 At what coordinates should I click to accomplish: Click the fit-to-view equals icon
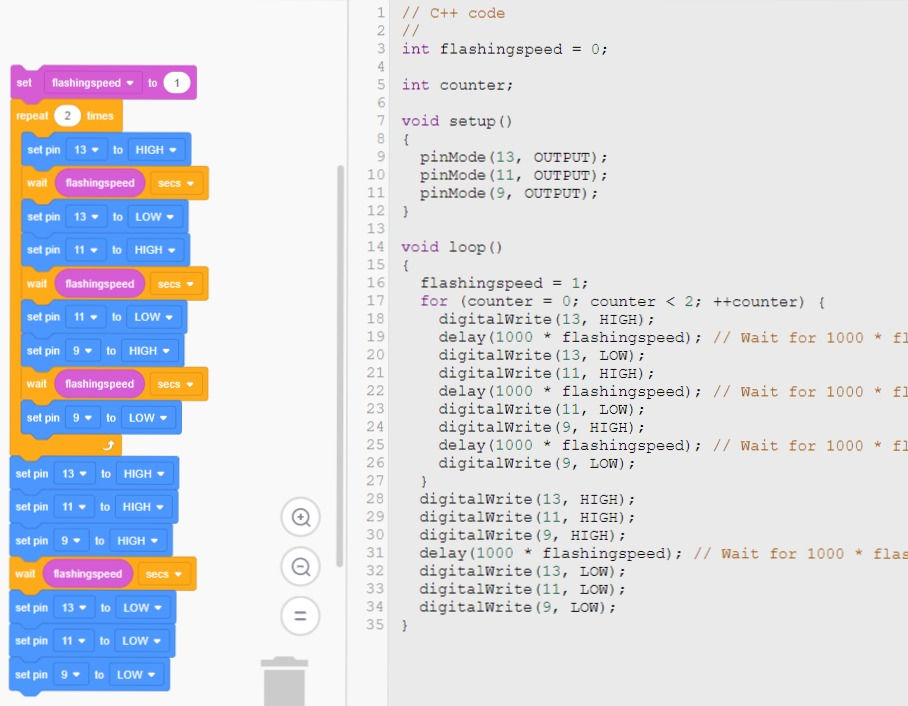pyautogui.click(x=301, y=616)
